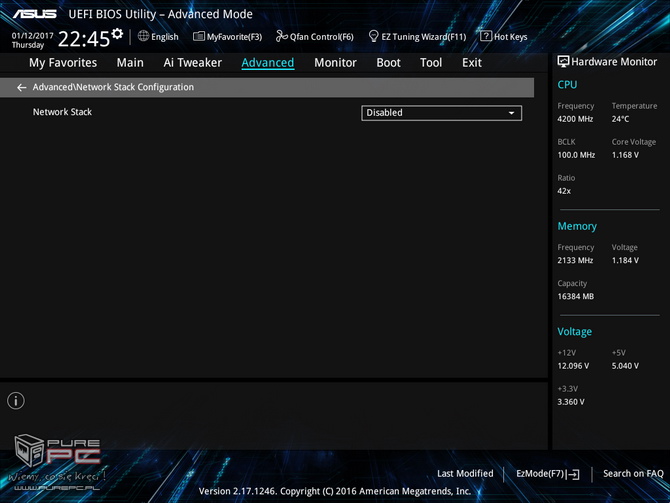Select the Advanced tab
Image resolution: width=670 pixels, height=503 pixels.
267,63
